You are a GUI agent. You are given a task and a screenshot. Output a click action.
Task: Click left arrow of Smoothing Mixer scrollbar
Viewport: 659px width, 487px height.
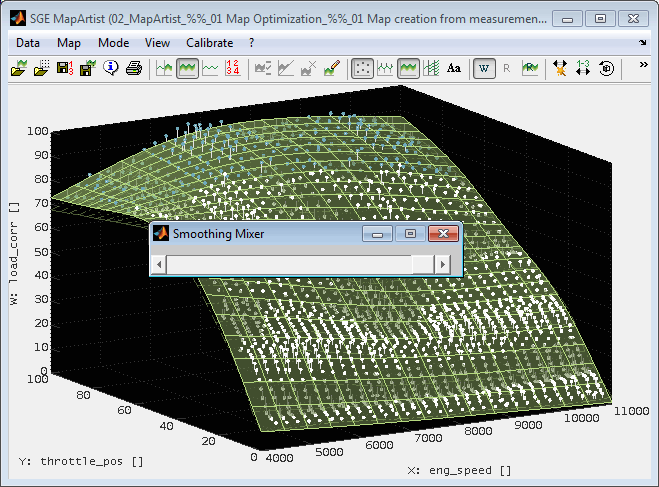click(158, 263)
